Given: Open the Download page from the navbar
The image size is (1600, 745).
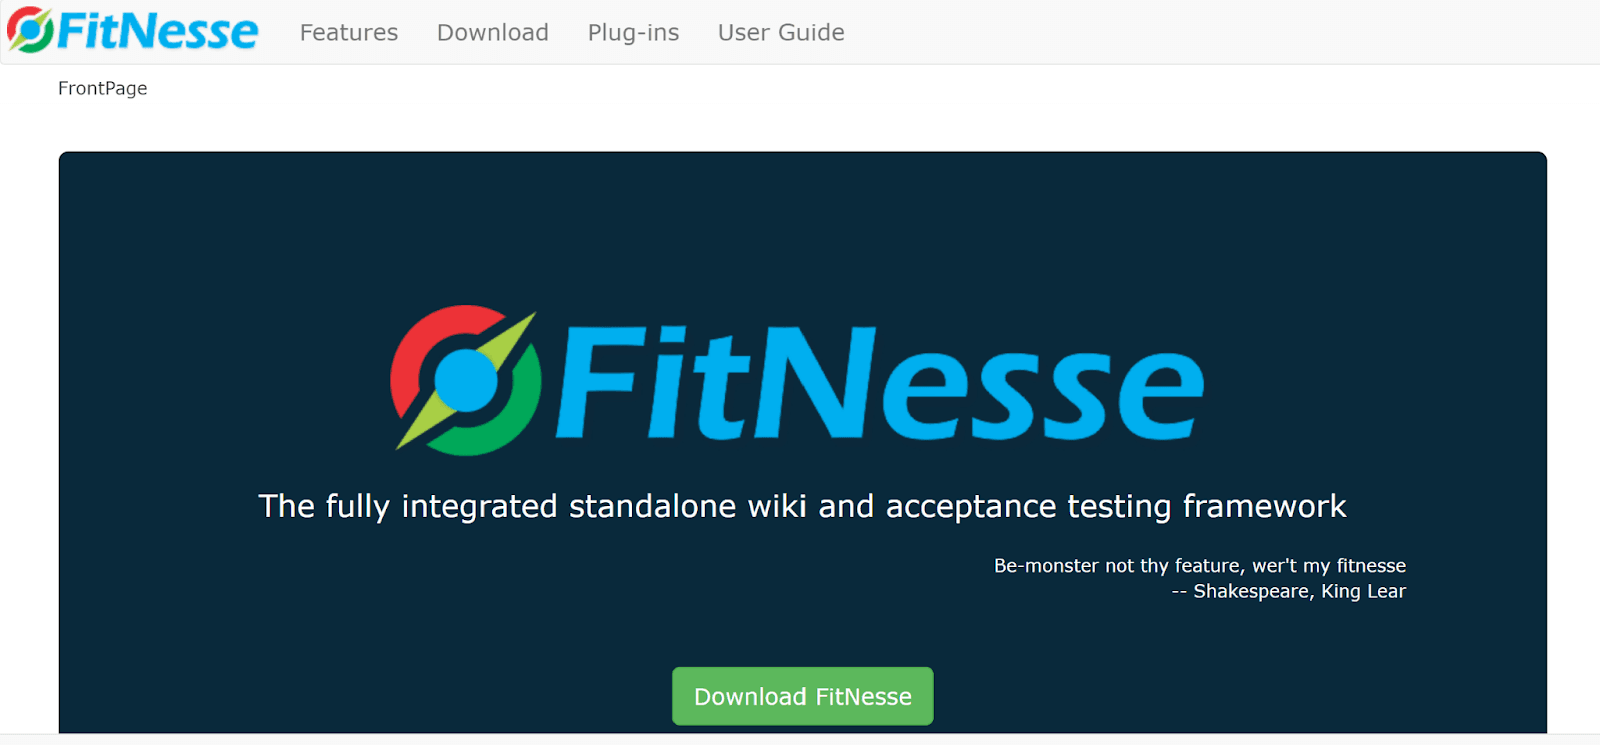Looking at the screenshot, I should click(x=492, y=32).
